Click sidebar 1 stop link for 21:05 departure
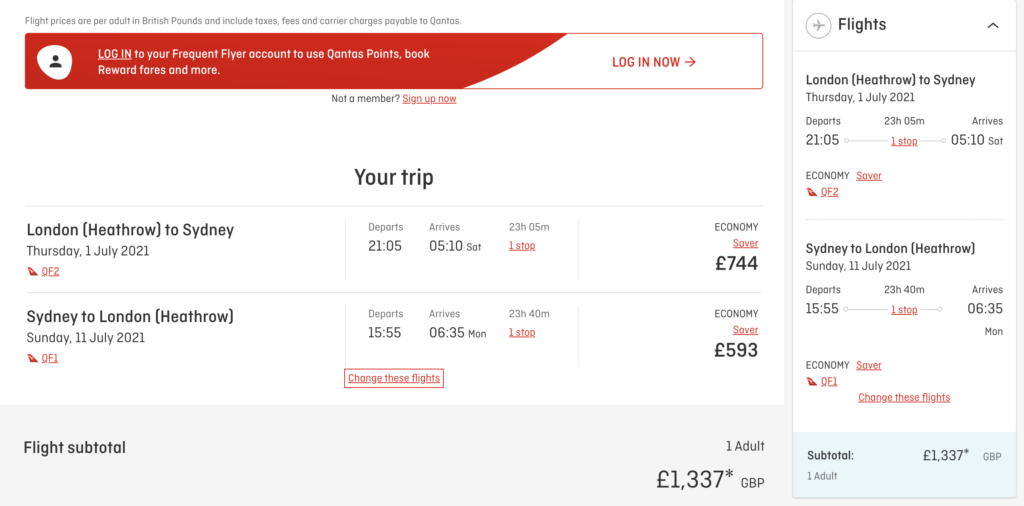Screen dimensions: 1024x506 [904, 142]
